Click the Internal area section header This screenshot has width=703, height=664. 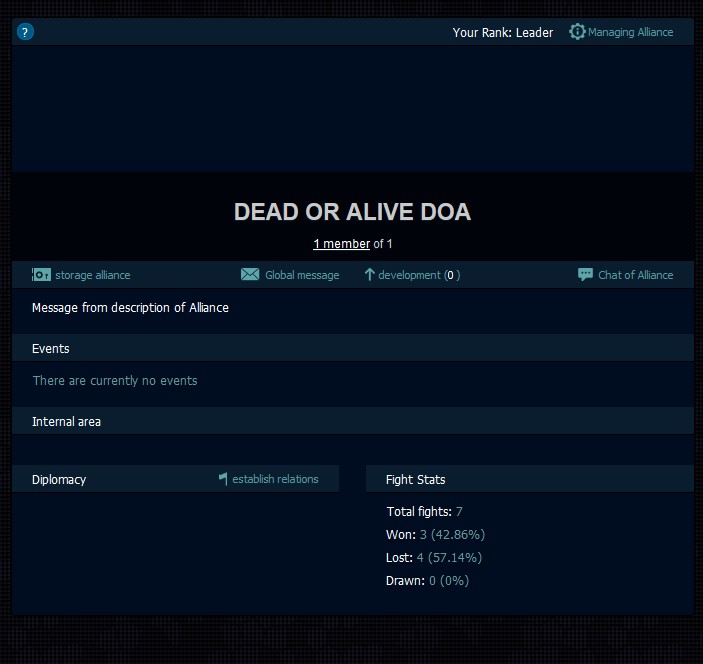point(66,422)
